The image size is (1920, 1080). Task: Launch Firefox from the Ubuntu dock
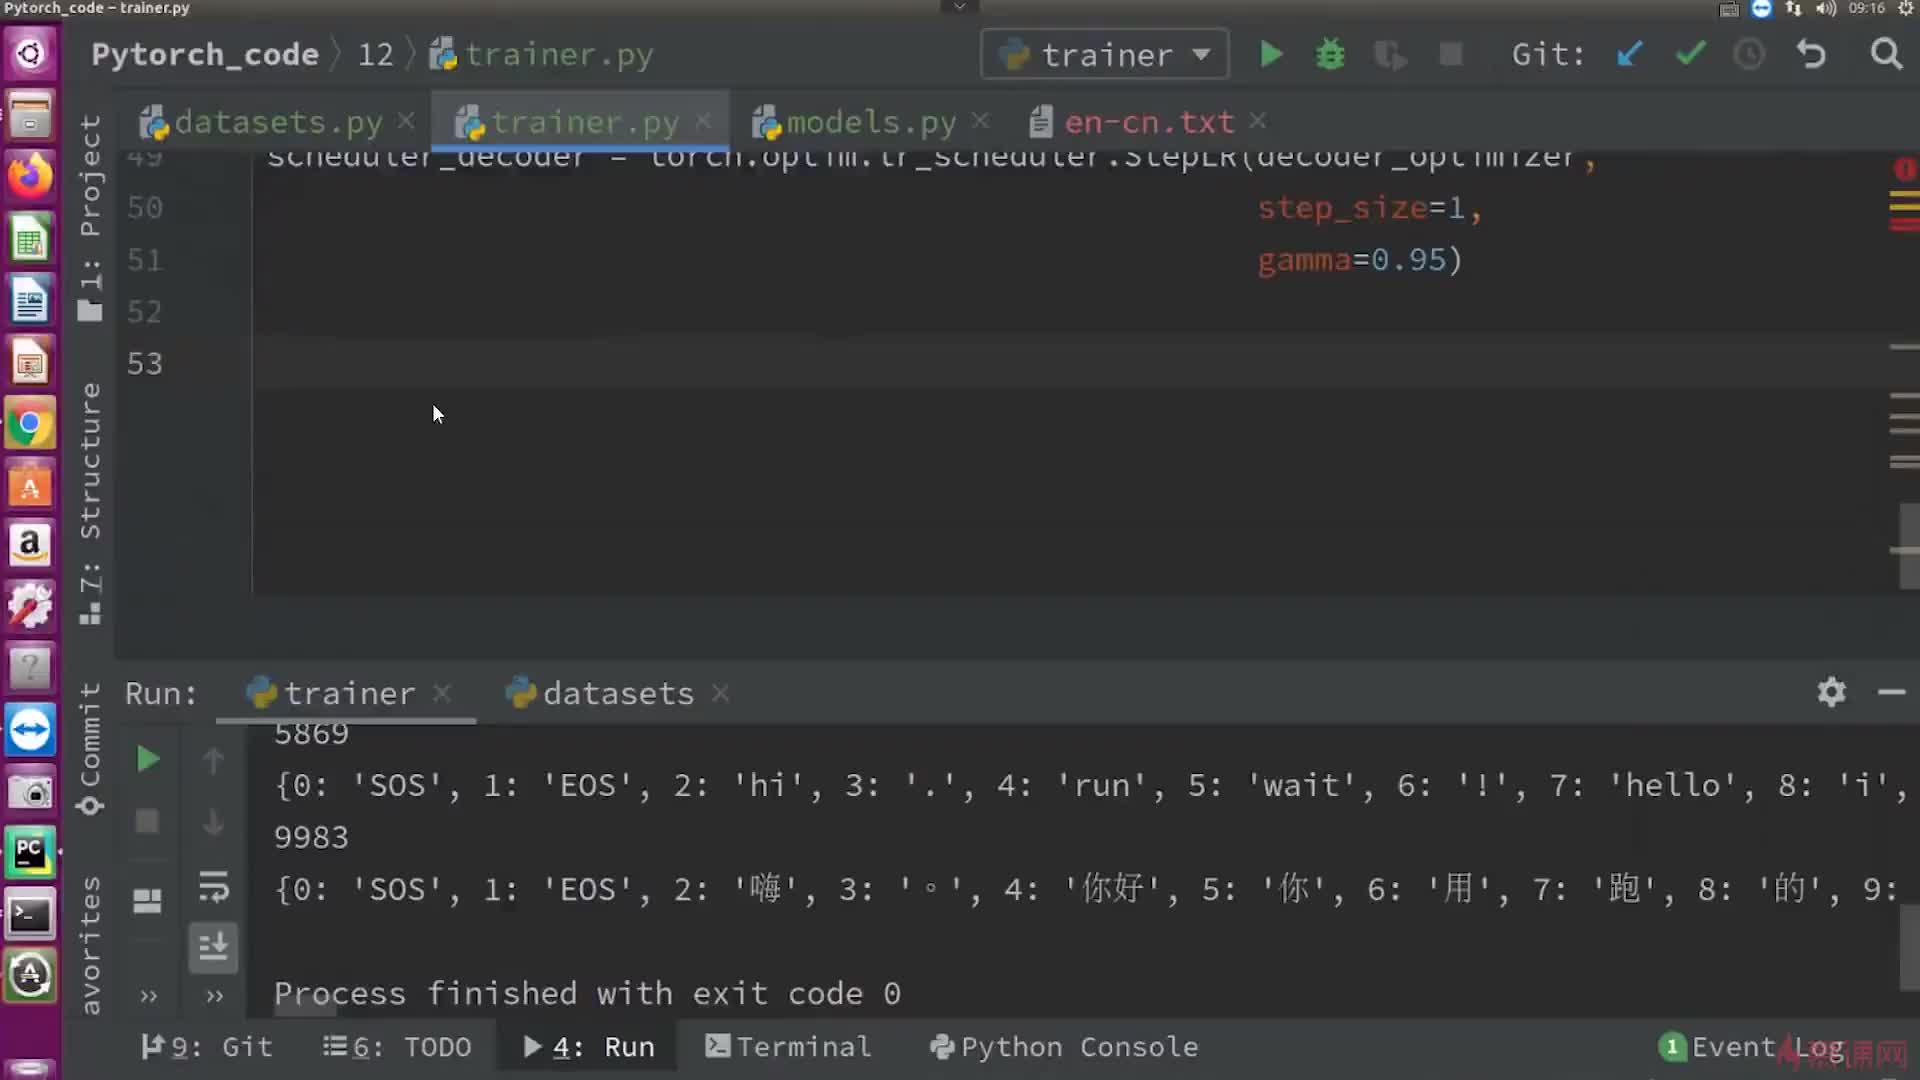click(30, 177)
